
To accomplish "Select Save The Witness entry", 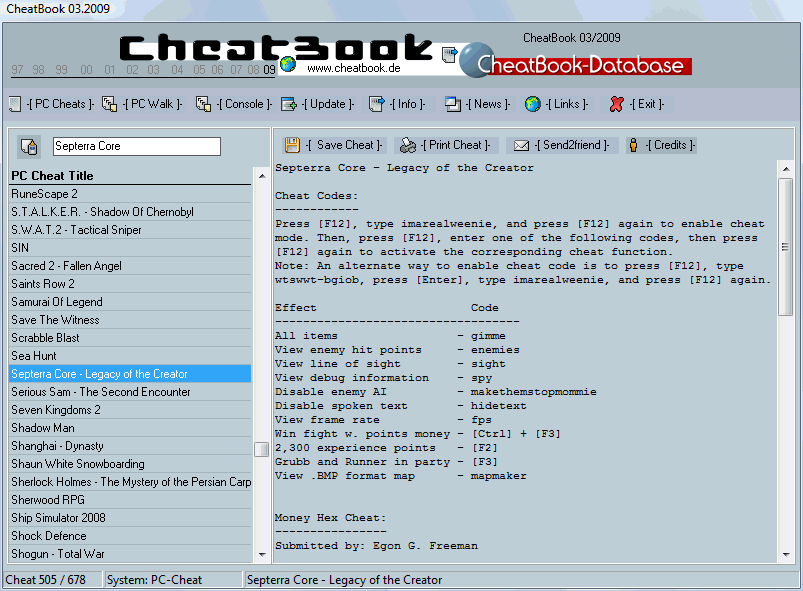I will pos(131,320).
